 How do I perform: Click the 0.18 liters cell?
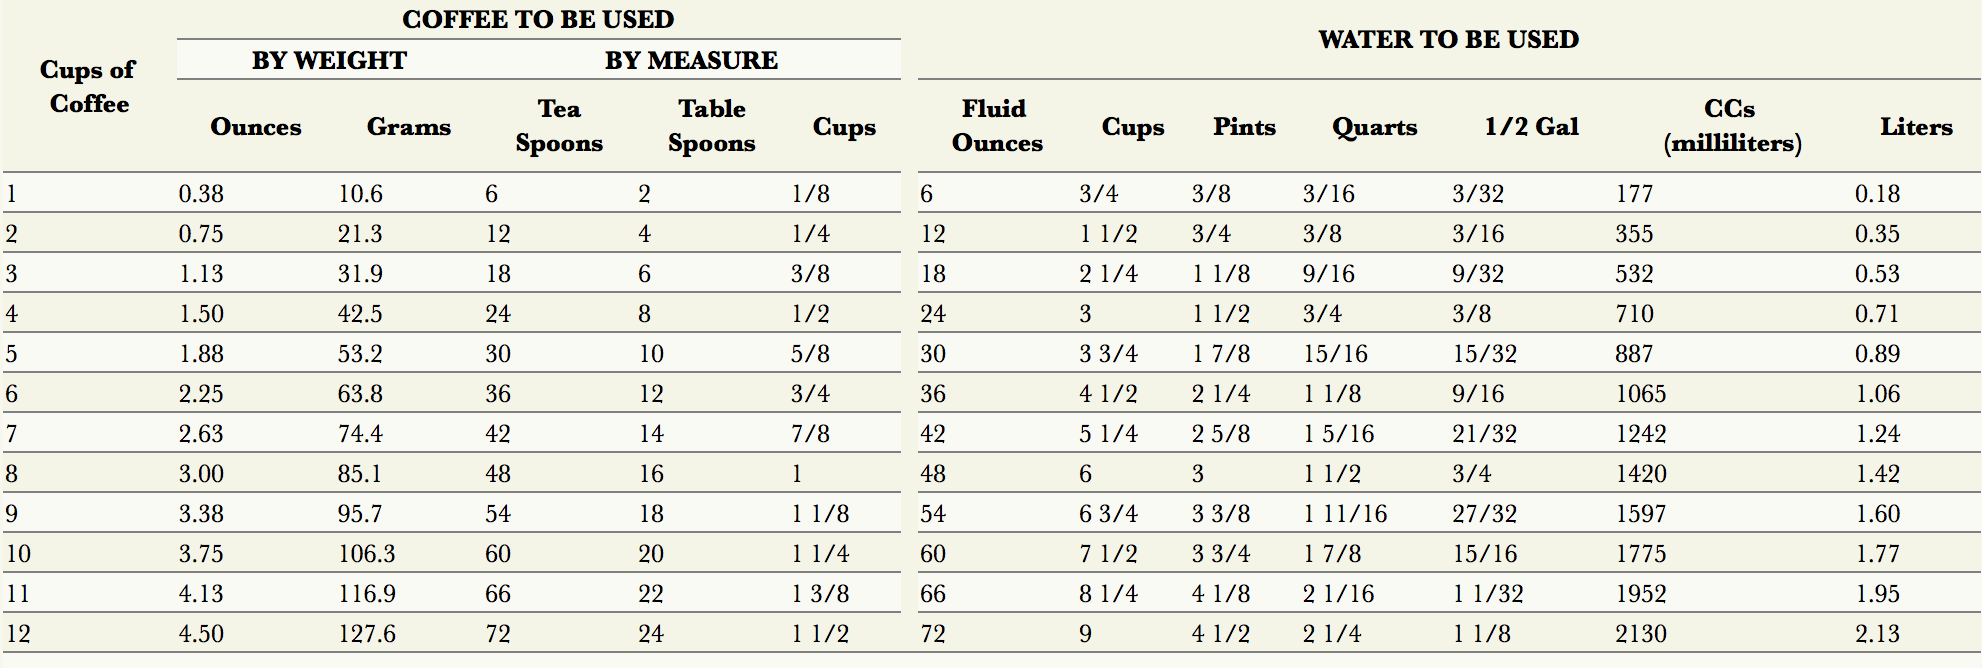1877,194
